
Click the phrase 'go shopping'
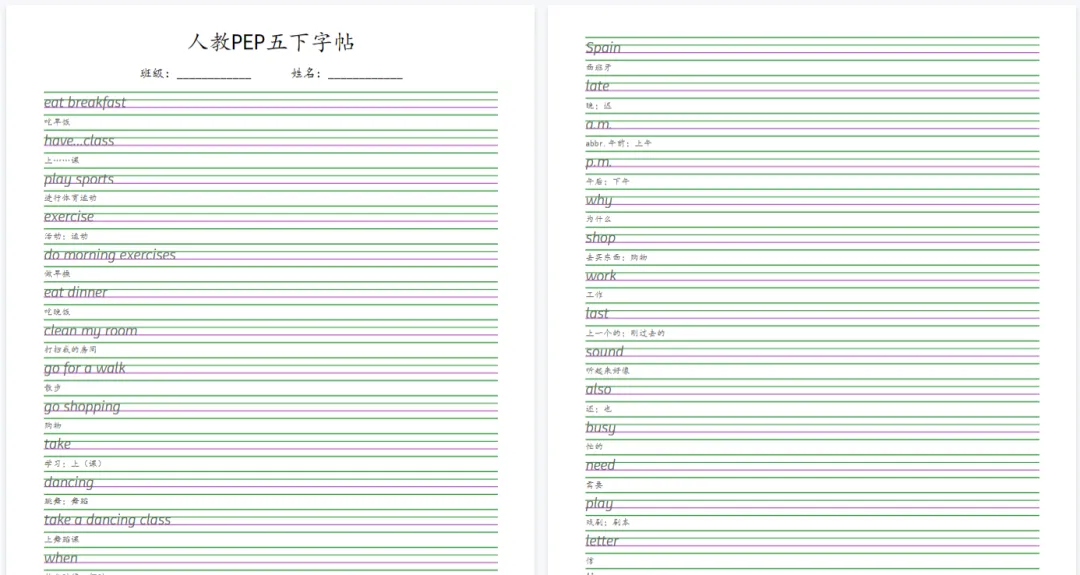[82, 407]
